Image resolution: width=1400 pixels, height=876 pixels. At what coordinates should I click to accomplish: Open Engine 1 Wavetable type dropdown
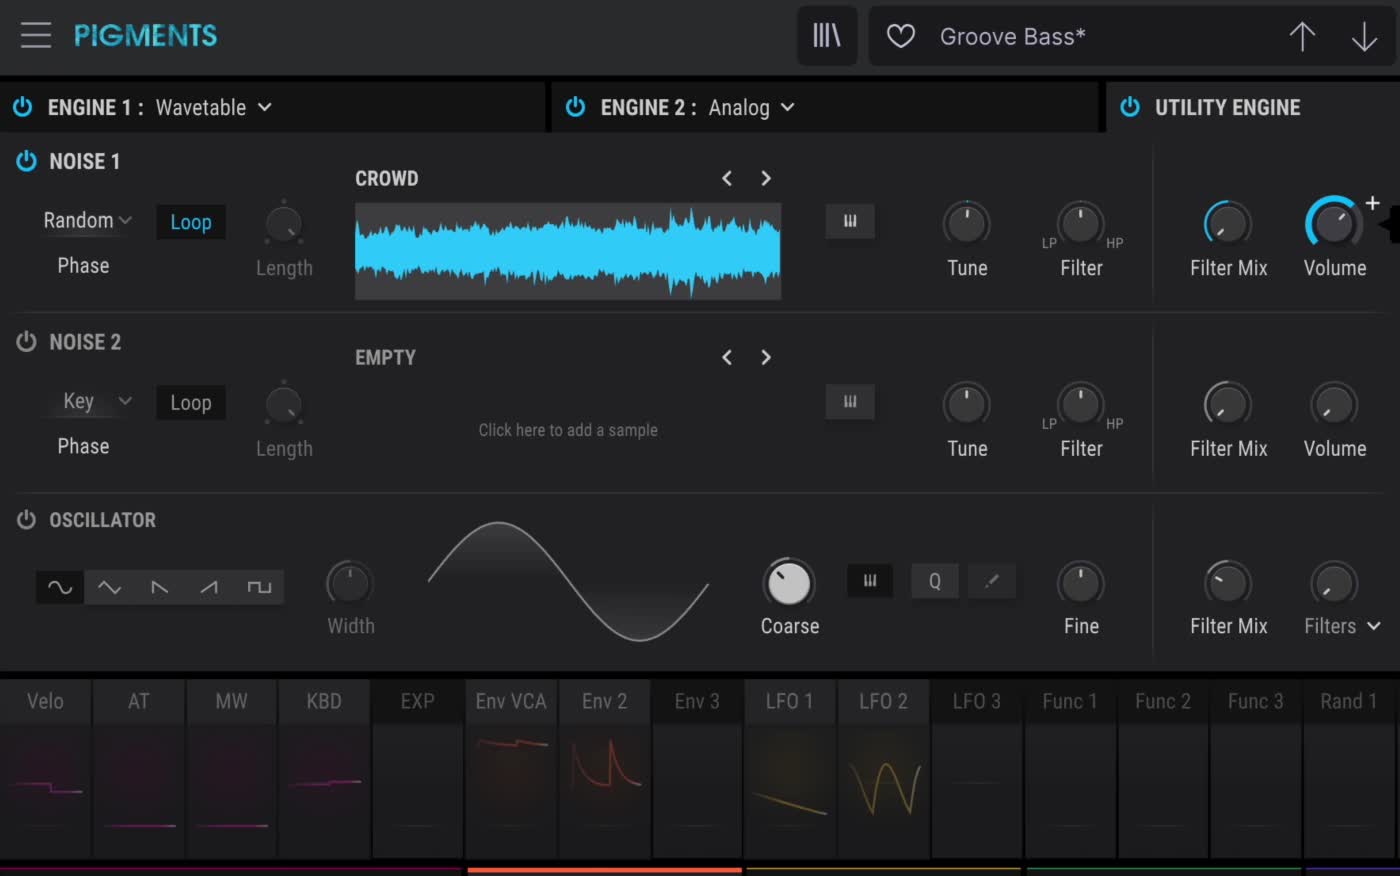click(x=213, y=107)
